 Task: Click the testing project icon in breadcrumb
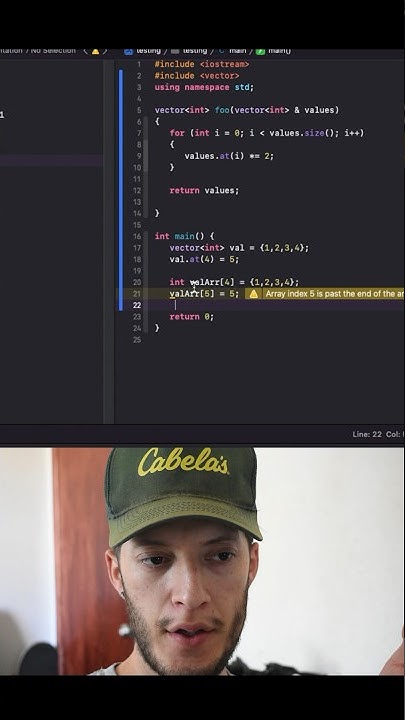129,51
